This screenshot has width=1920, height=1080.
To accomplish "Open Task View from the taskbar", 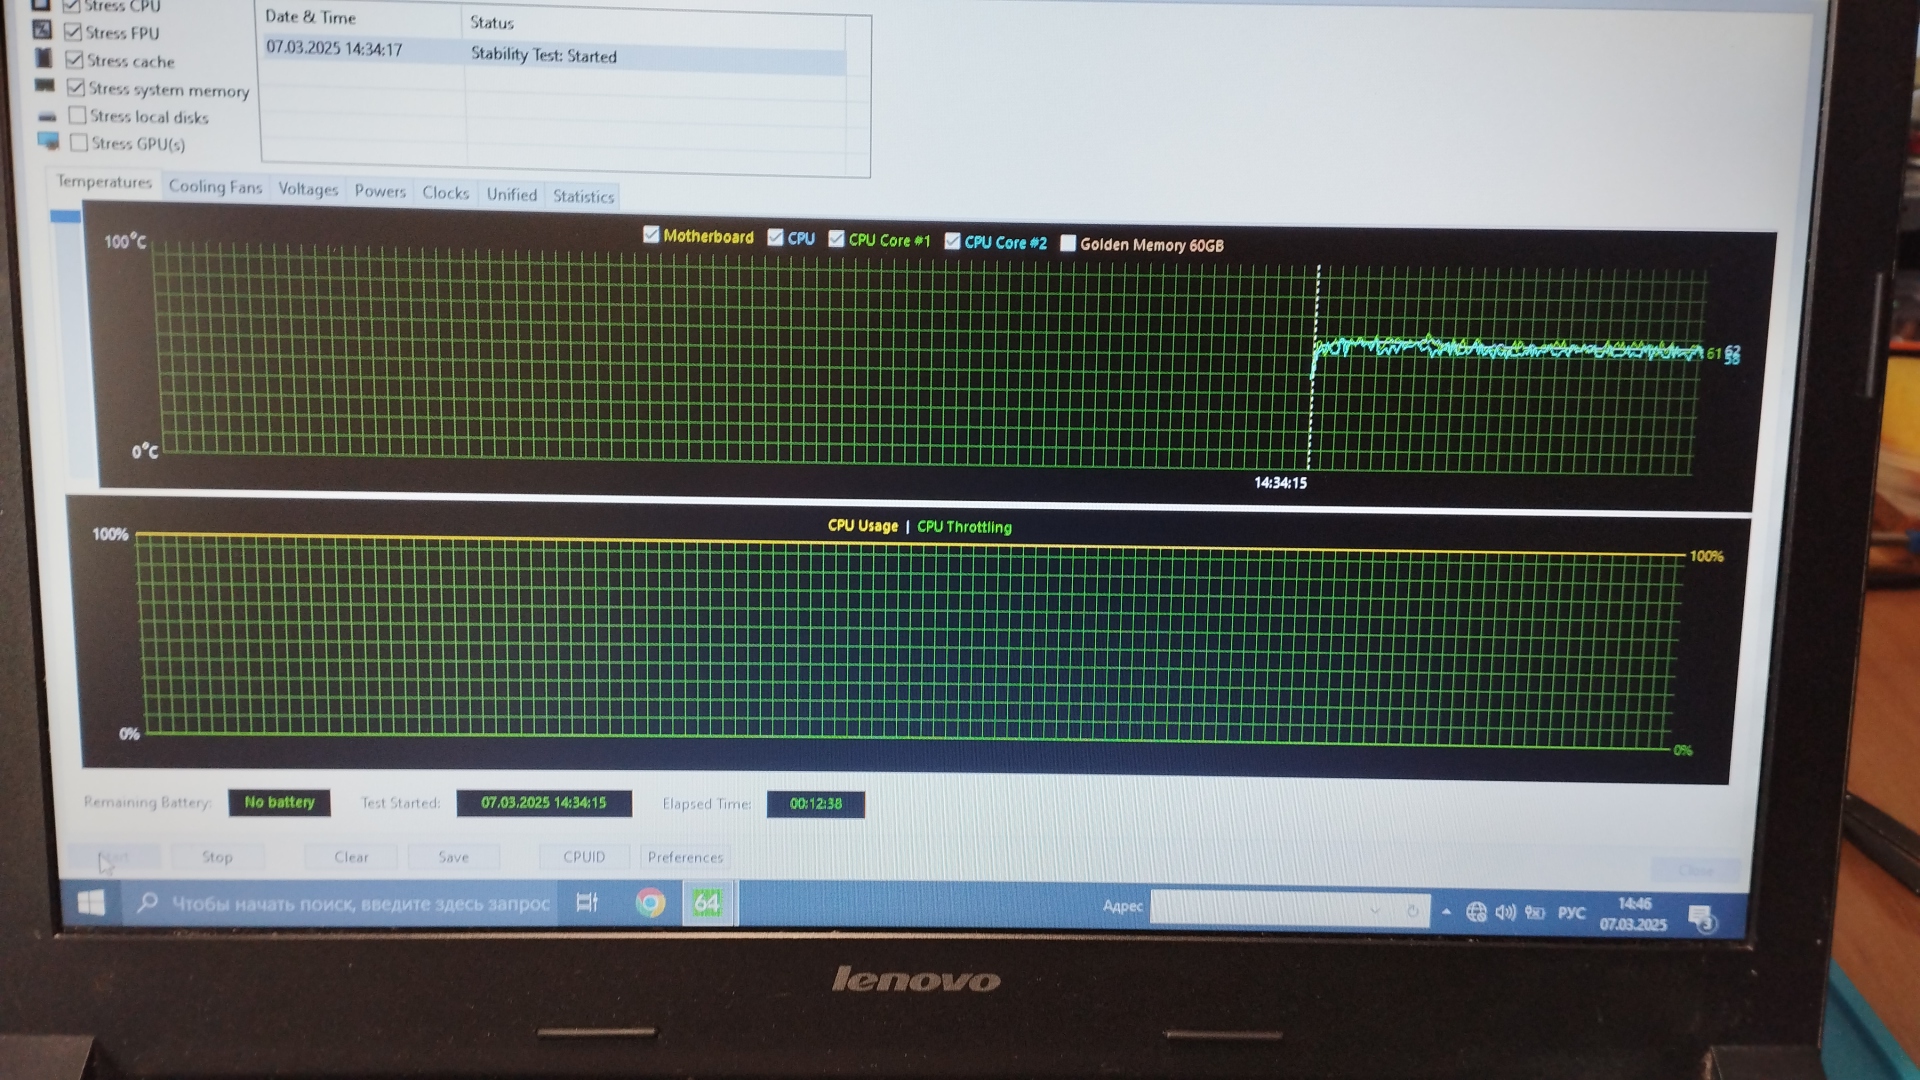I will click(587, 903).
